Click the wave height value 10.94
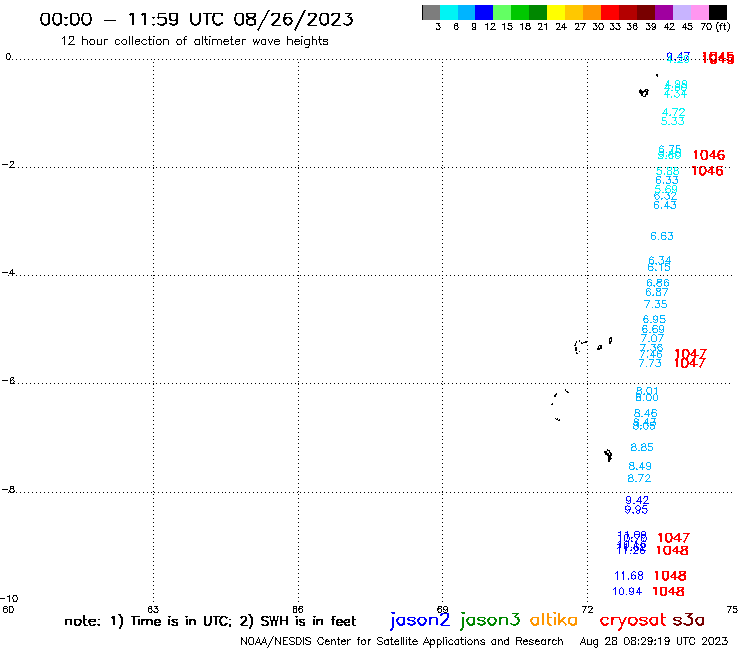This screenshot has width=740, height=650. point(627,591)
